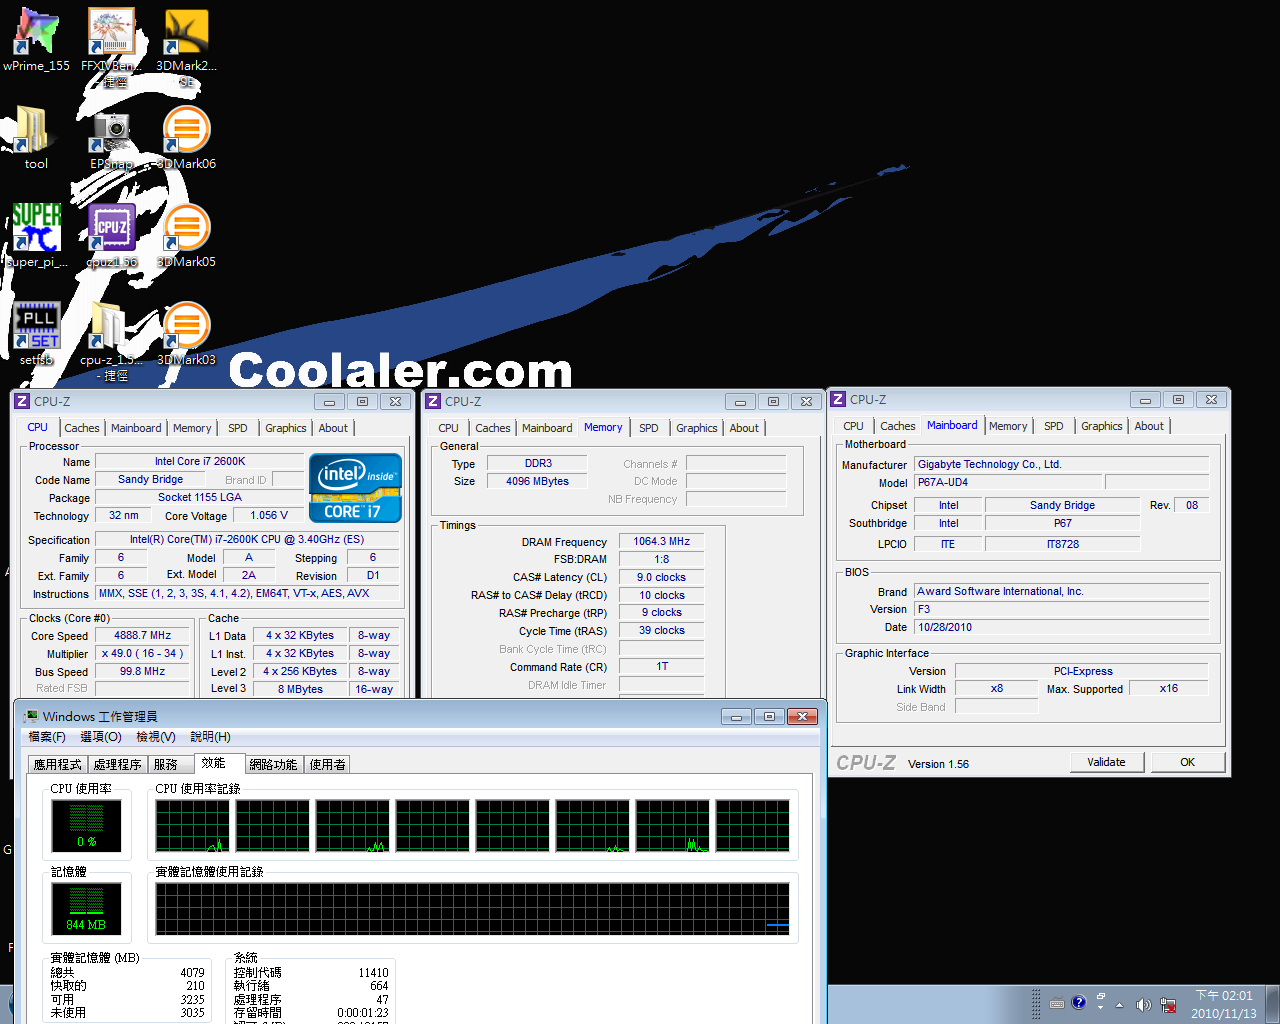Click the Z icon of middle CPU-Z window
1280x1024 pixels.
pyautogui.click(x=433, y=401)
